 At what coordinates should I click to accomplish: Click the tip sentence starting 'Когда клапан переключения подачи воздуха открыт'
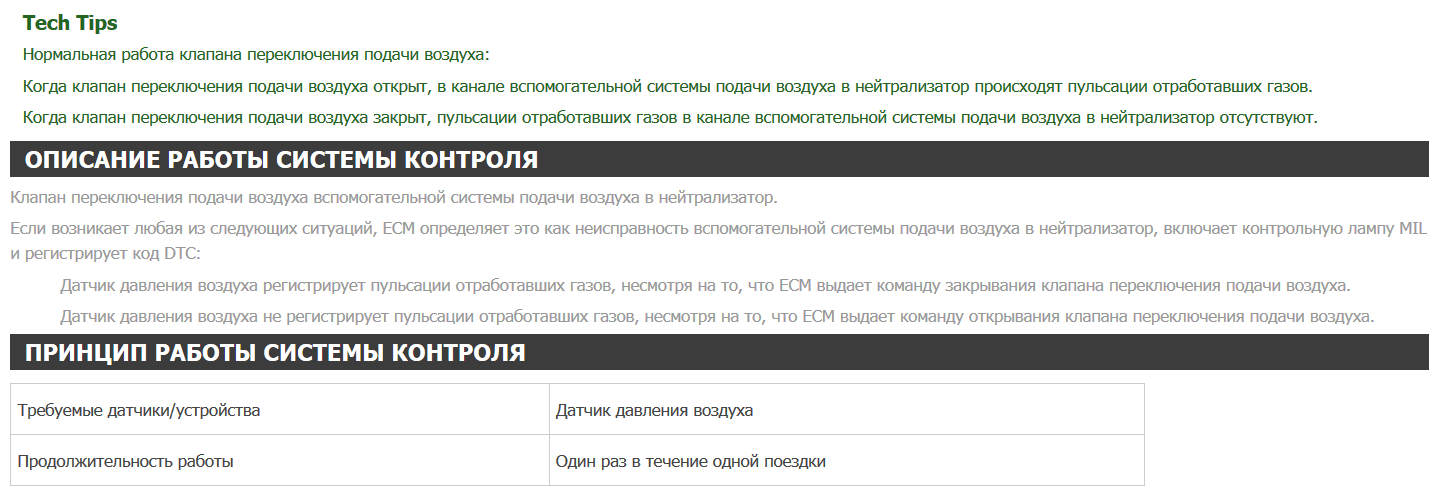[x=667, y=86]
